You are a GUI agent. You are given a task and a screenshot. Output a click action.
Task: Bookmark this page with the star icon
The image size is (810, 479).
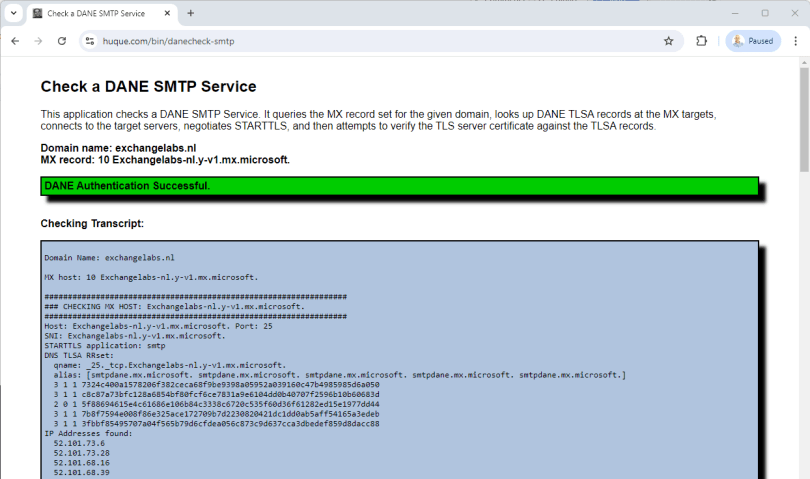(668, 41)
